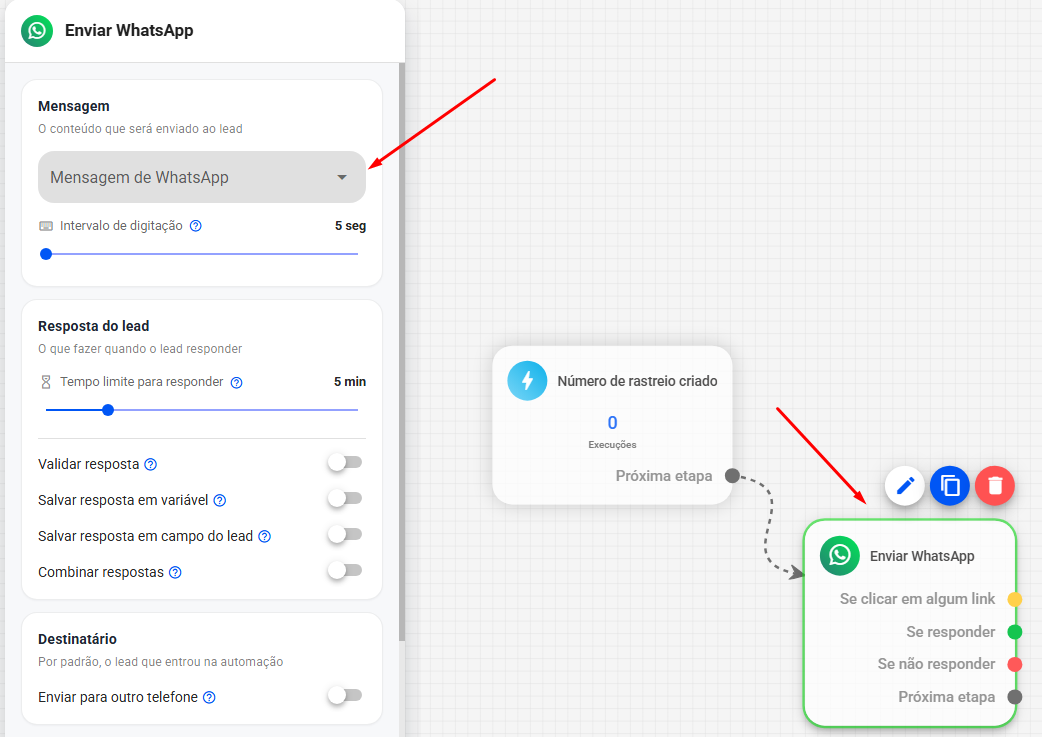Edit the Enviar WhatsApp node with pencil button

pyautogui.click(x=905, y=486)
